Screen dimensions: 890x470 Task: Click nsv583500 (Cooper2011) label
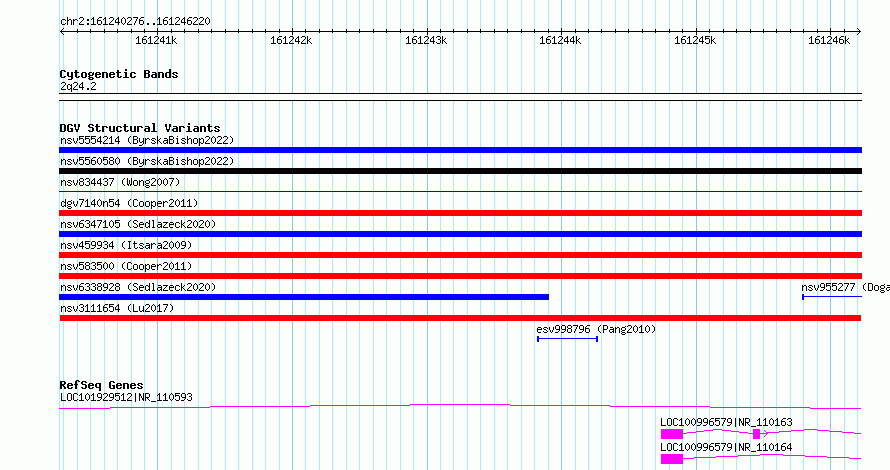point(126,266)
